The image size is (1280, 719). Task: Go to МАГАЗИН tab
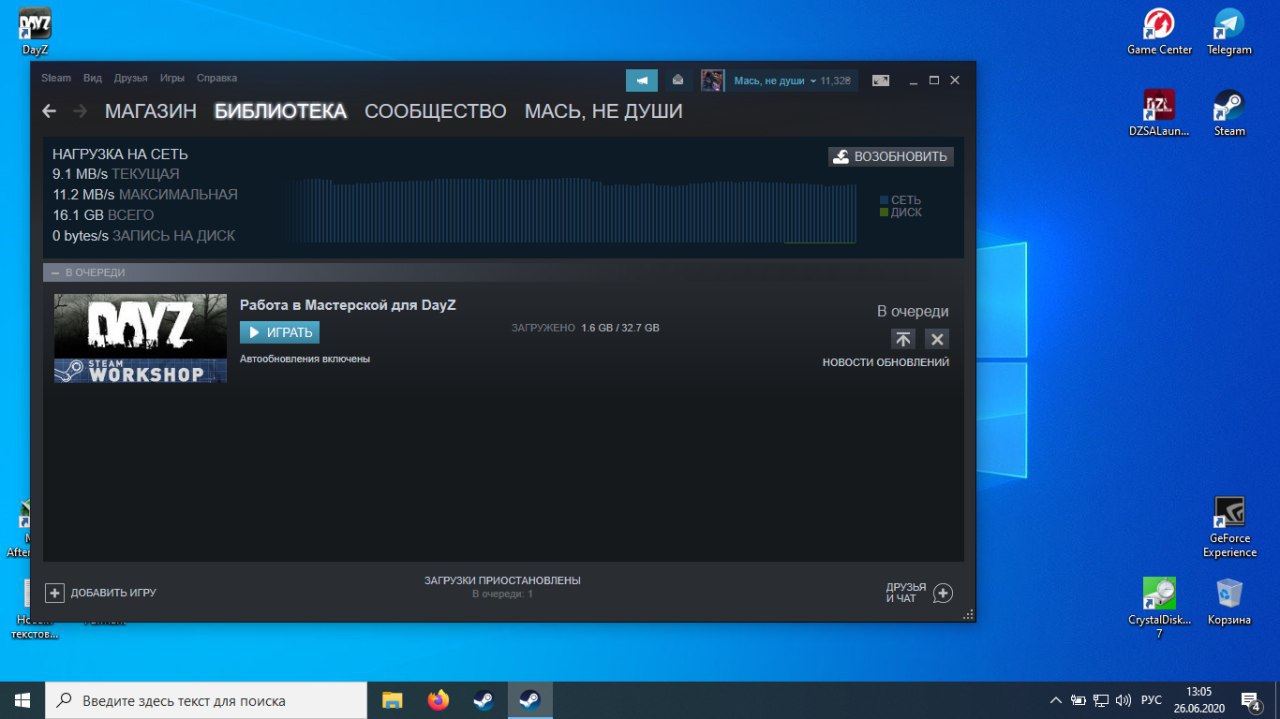[x=151, y=111]
